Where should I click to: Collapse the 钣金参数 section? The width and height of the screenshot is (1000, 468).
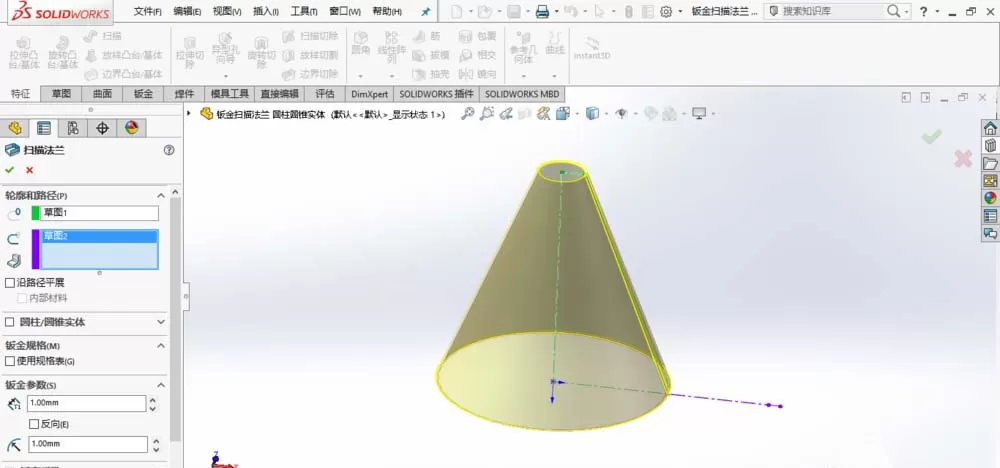[161, 385]
